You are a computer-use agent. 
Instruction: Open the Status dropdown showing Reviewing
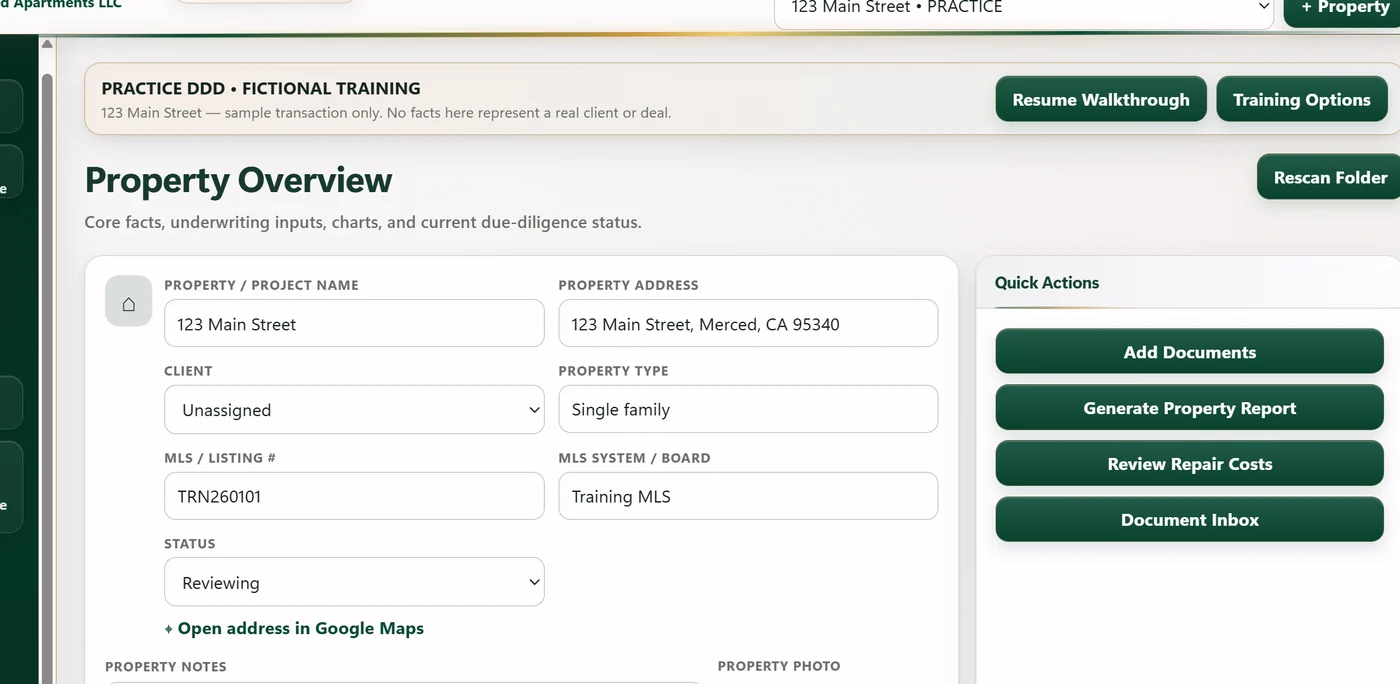click(354, 582)
